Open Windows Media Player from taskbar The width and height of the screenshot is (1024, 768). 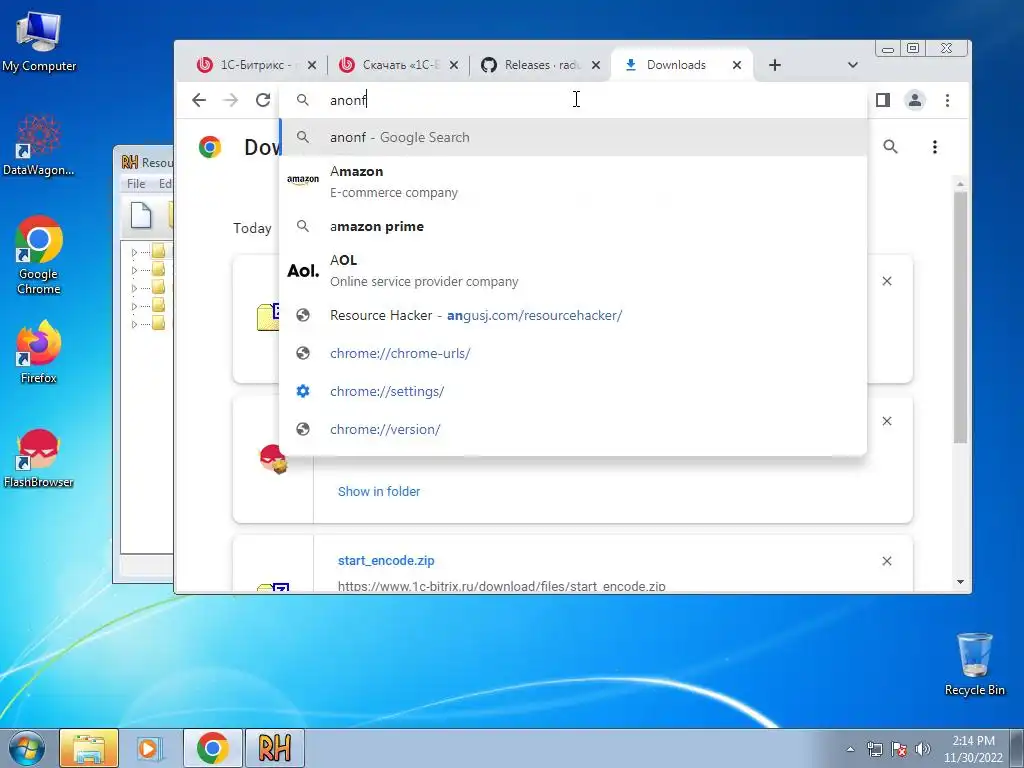pos(150,748)
